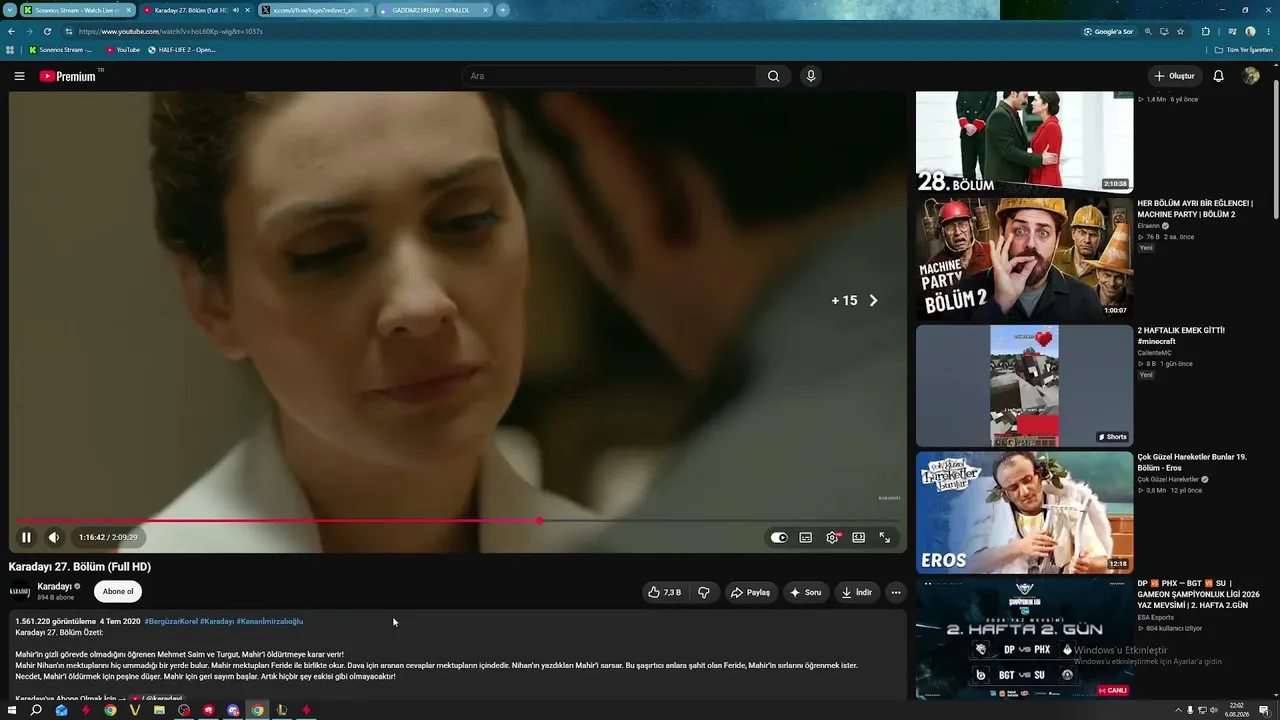Create content with the Oluştur button

[1174, 76]
